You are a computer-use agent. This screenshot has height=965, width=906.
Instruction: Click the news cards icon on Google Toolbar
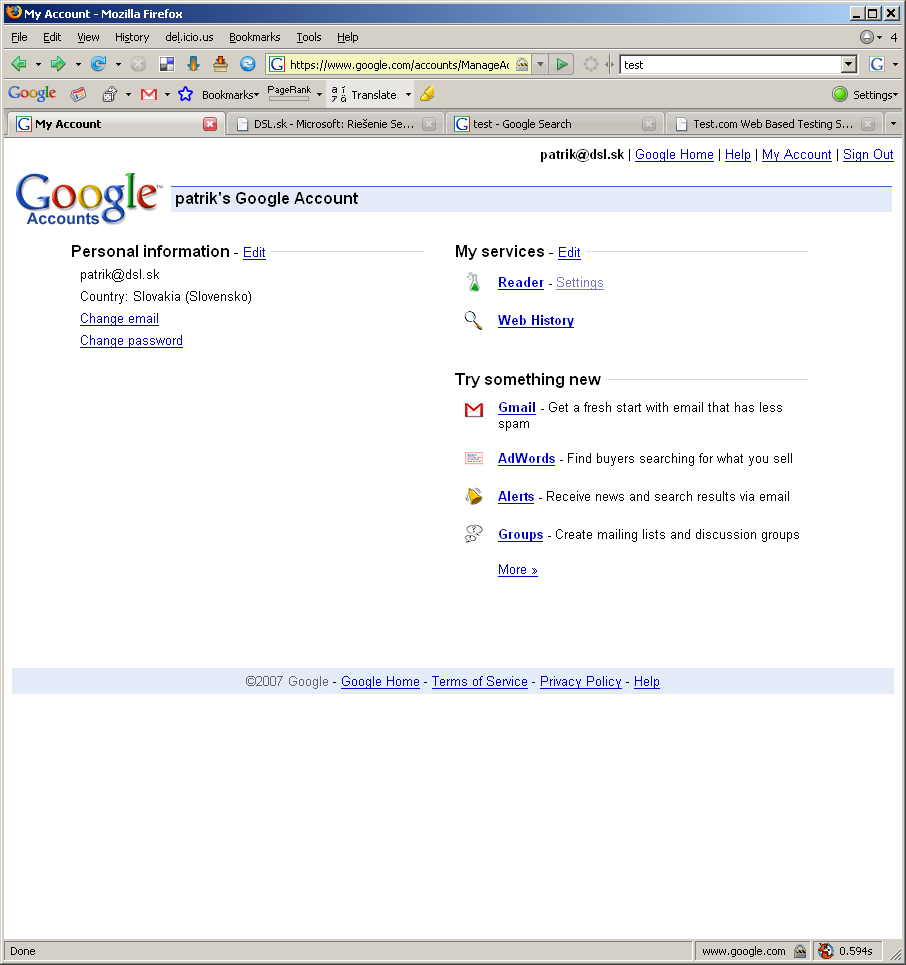coord(78,94)
